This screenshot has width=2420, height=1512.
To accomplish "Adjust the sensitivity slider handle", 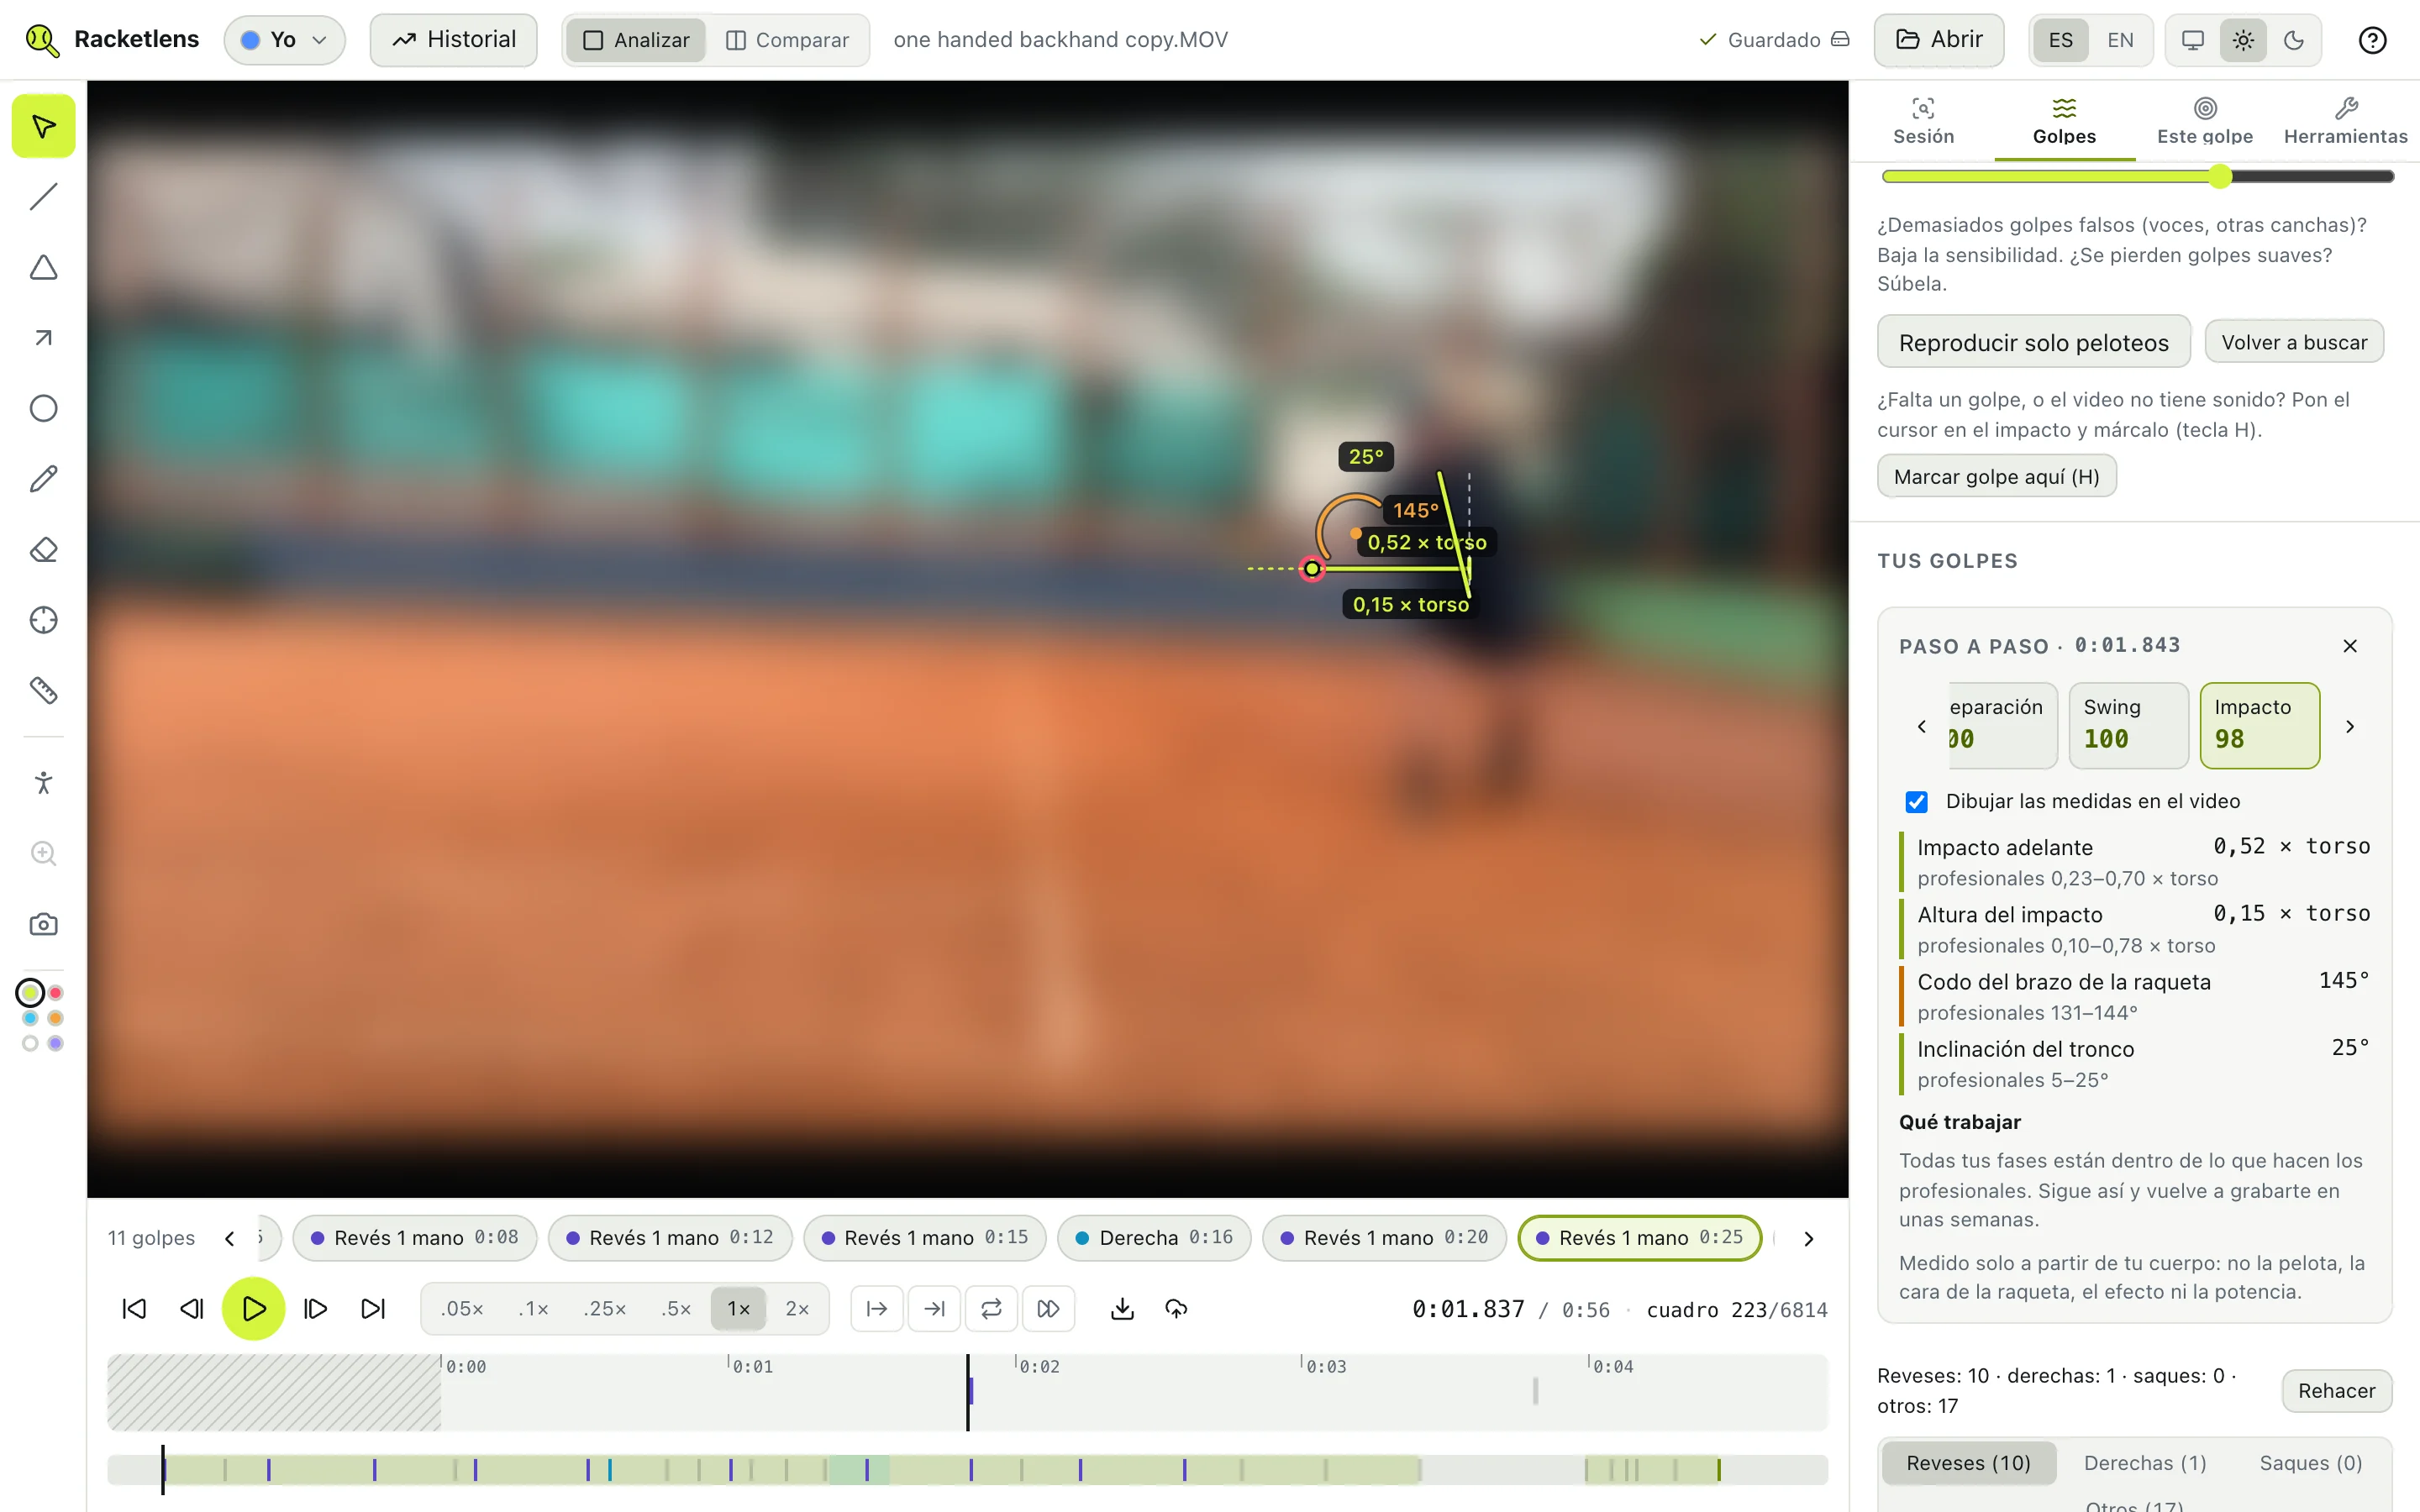I will tap(2220, 176).
